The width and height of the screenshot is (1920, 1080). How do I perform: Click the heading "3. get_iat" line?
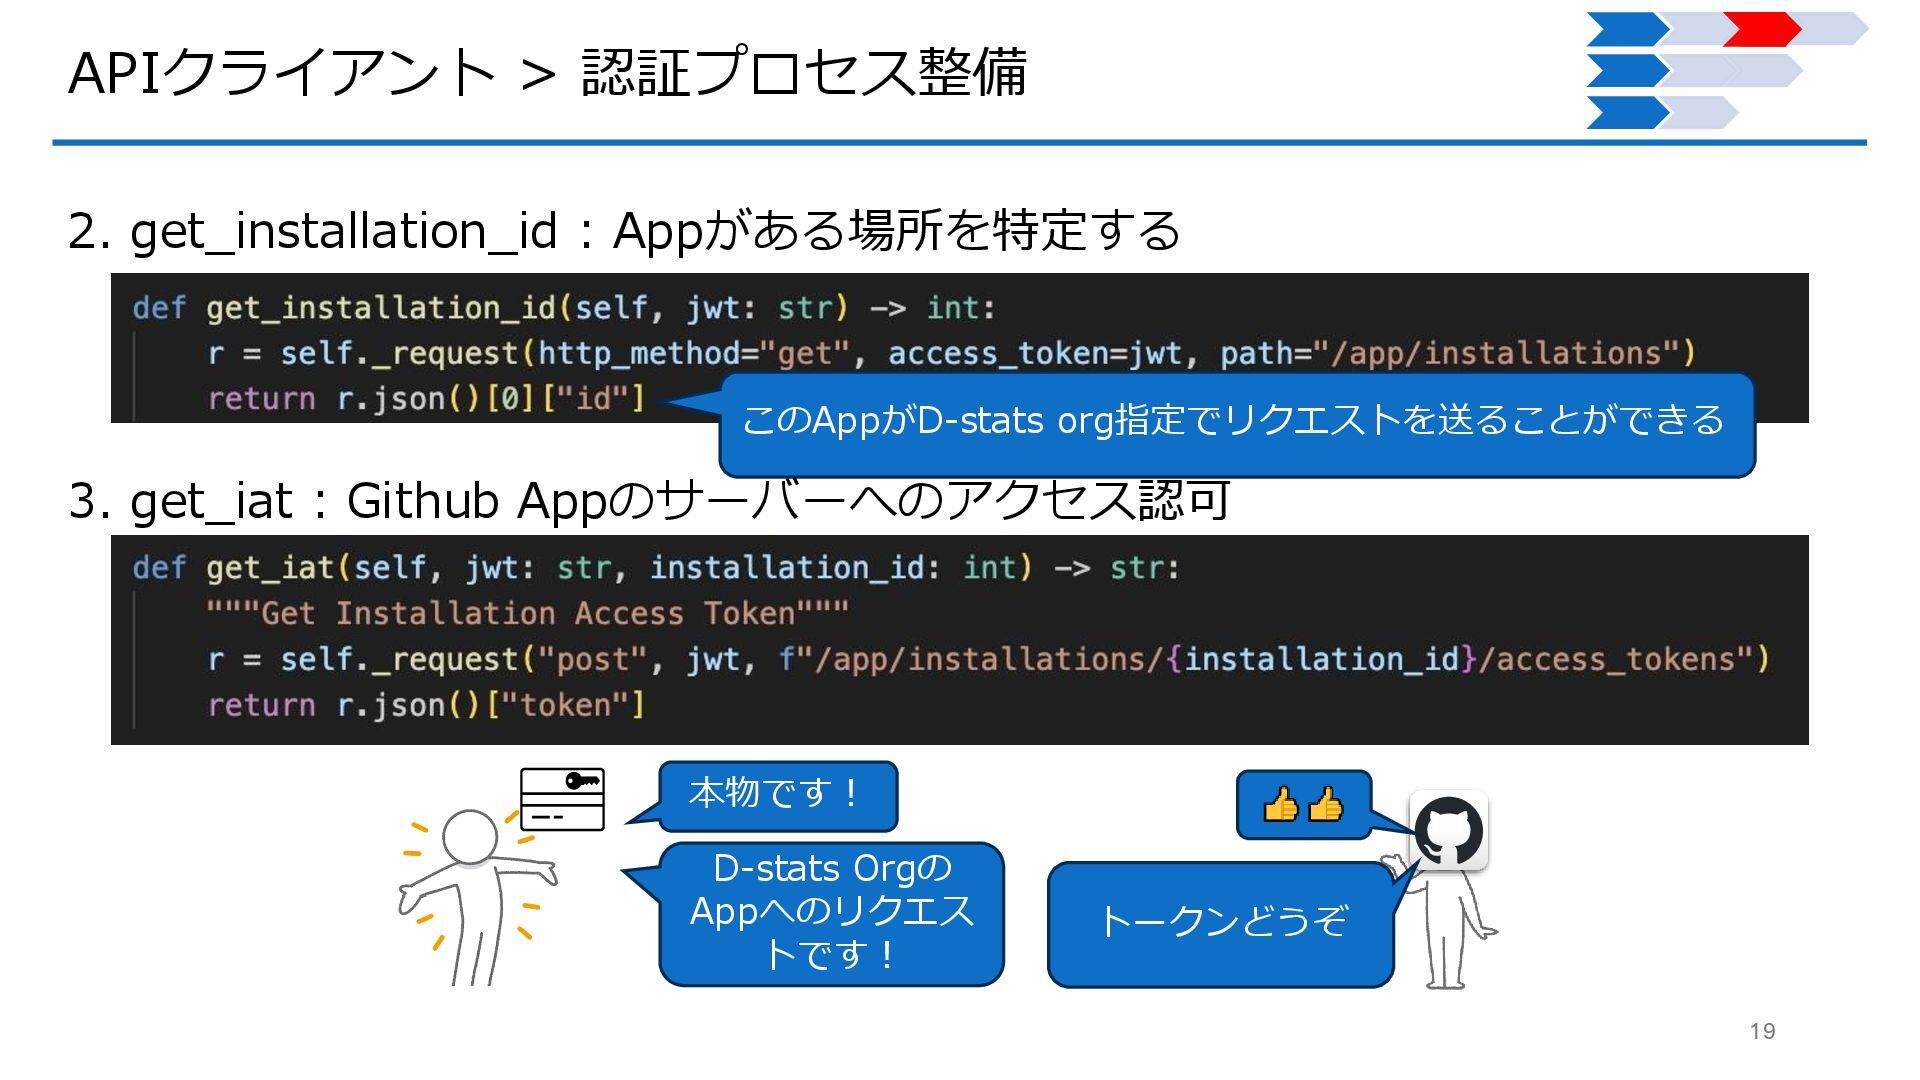(x=648, y=501)
